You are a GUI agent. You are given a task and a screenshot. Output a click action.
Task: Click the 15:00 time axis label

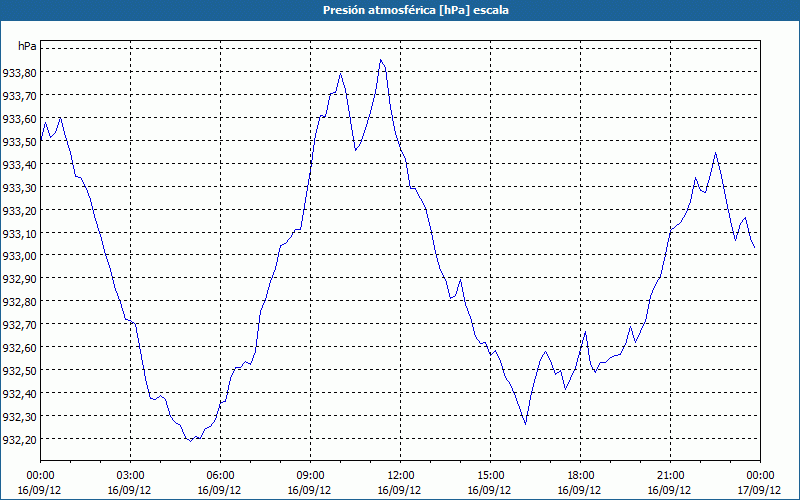pos(490,476)
